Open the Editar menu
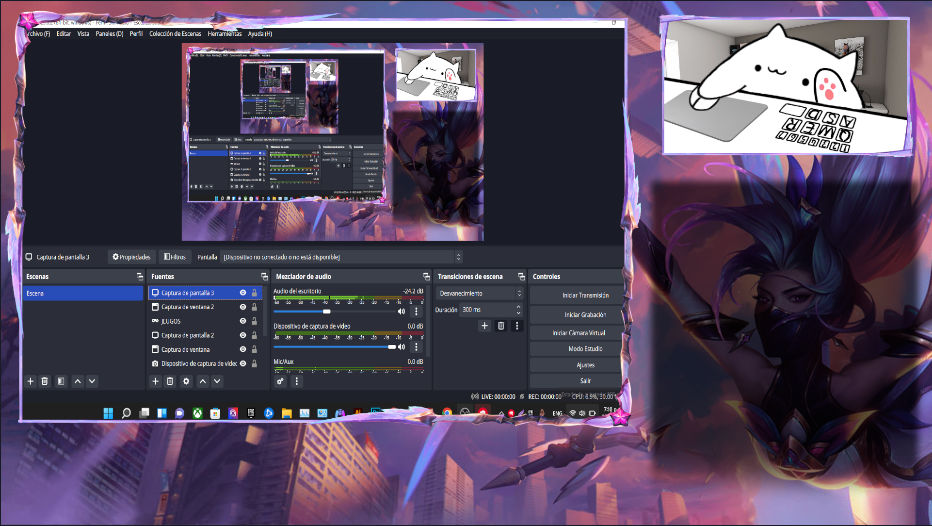The width and height of the screenshot is (932, 526). pyautogui.click(x=64, y=34)
